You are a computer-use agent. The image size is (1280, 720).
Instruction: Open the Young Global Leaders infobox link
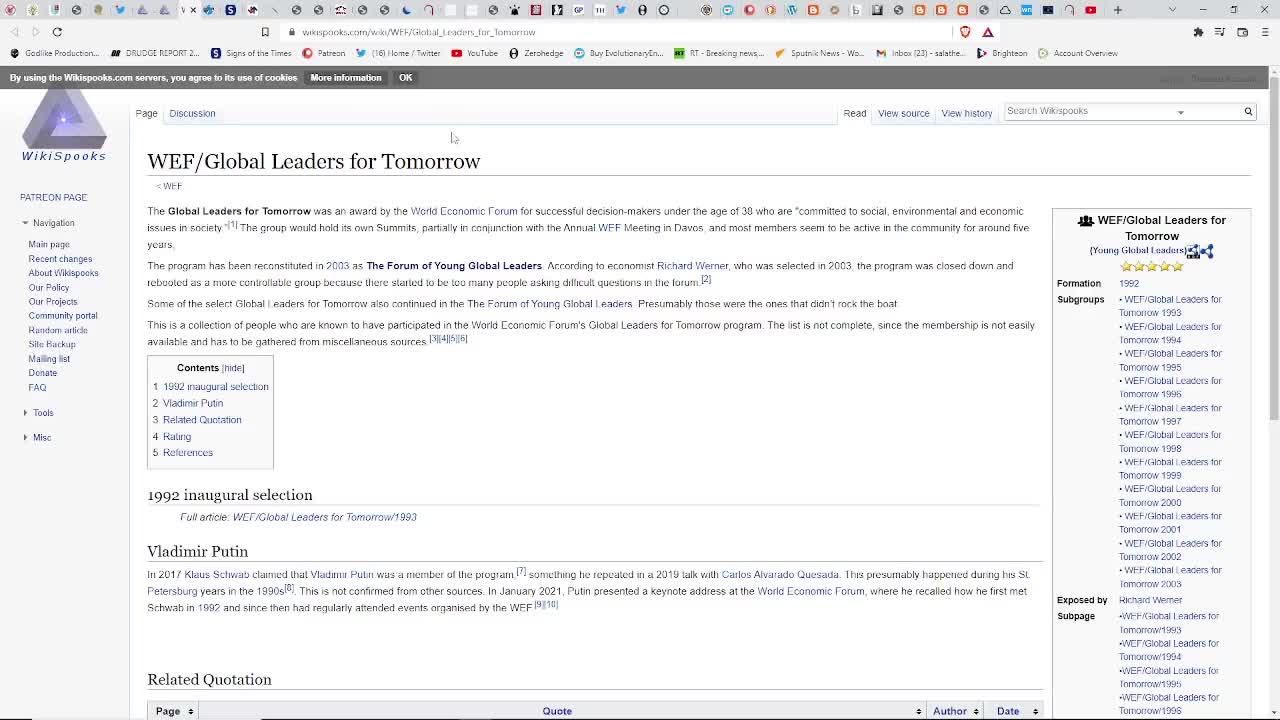1138,251
